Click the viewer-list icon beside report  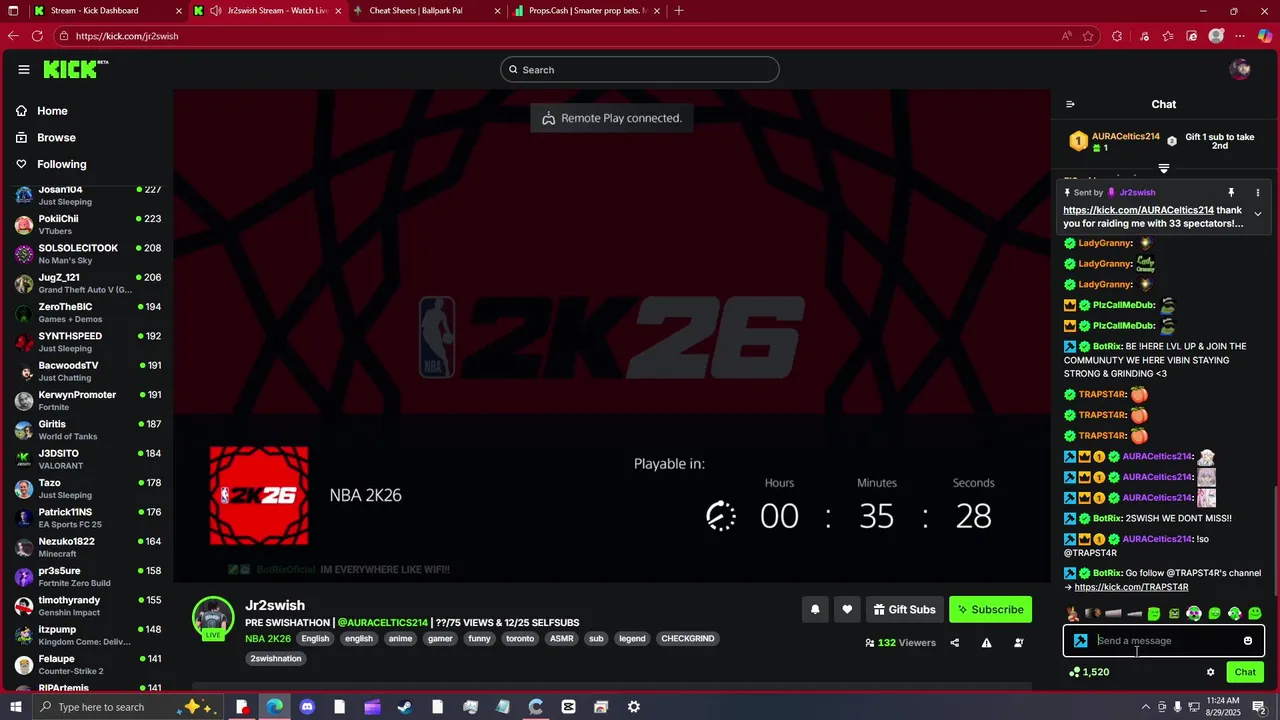(x=1019, y=643)
